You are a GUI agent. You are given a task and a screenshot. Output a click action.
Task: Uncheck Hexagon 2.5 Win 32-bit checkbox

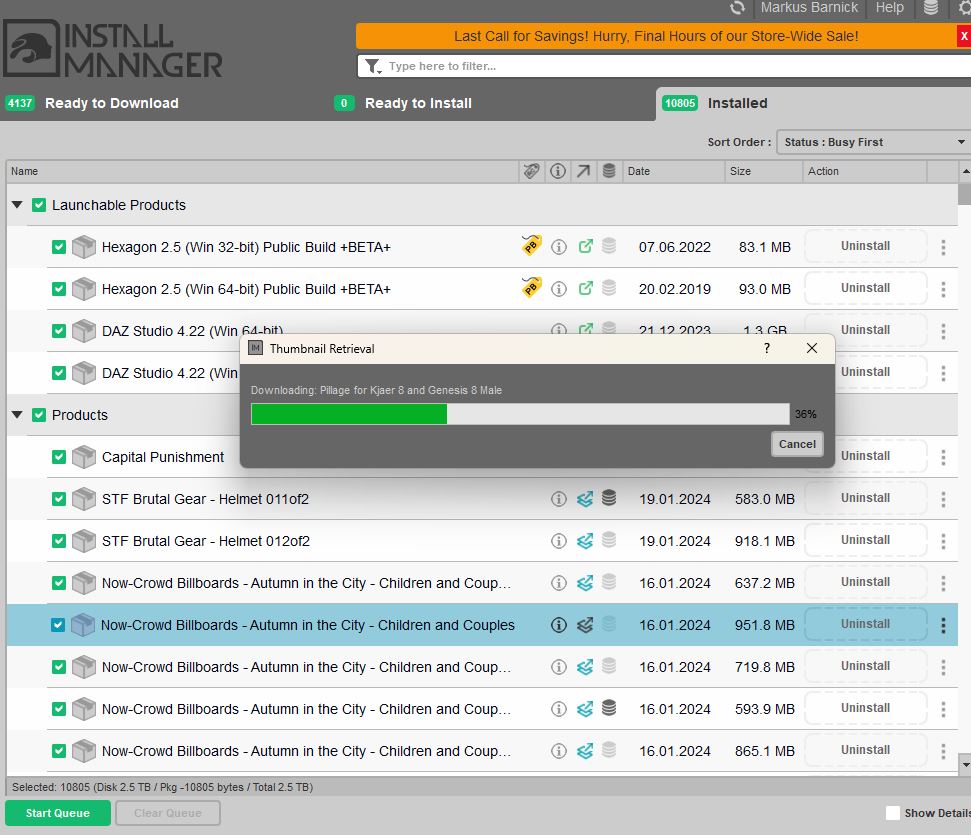point(59,247)
